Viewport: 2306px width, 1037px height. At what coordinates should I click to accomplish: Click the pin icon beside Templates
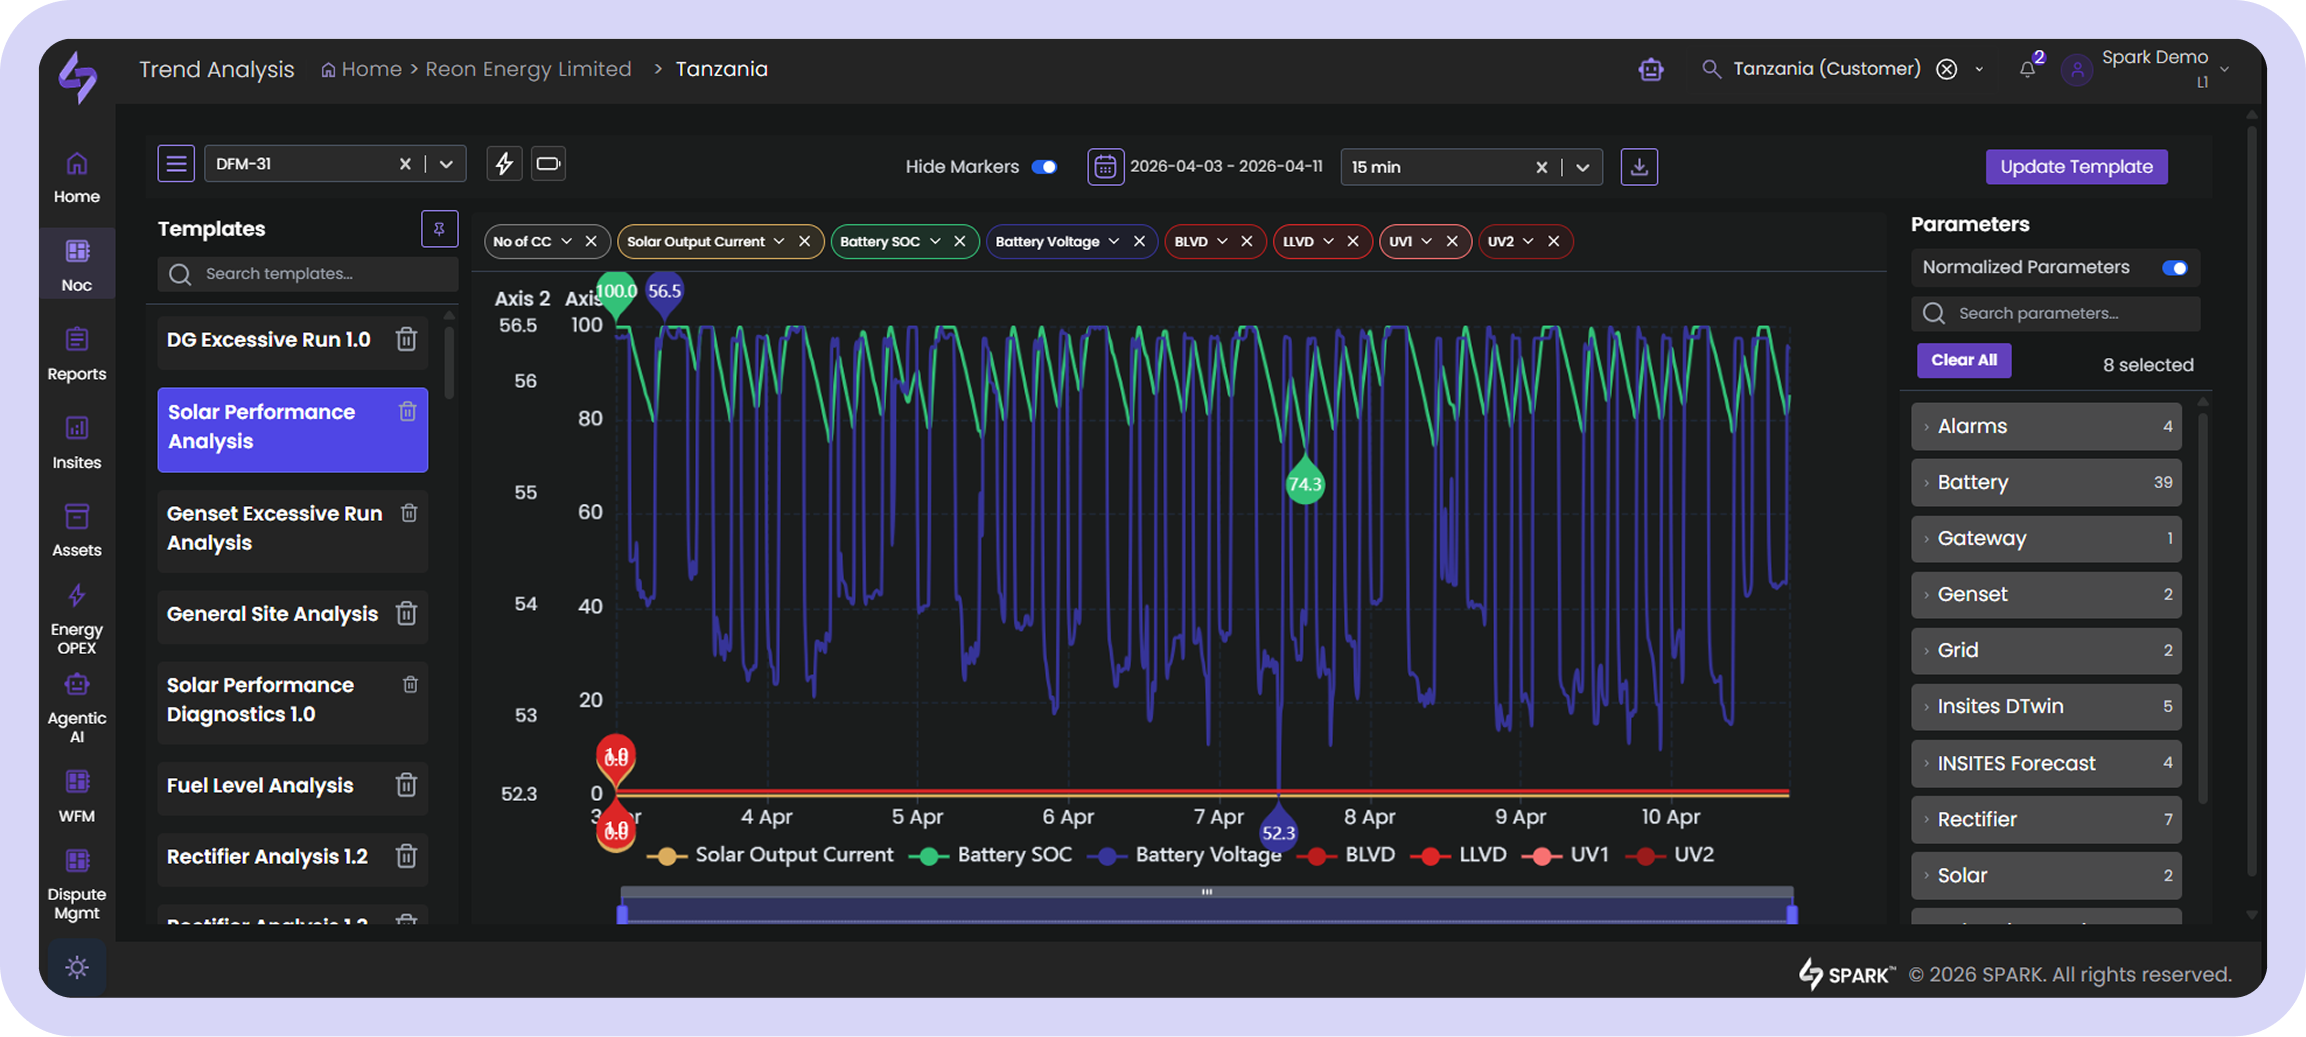tap(439, 229)
